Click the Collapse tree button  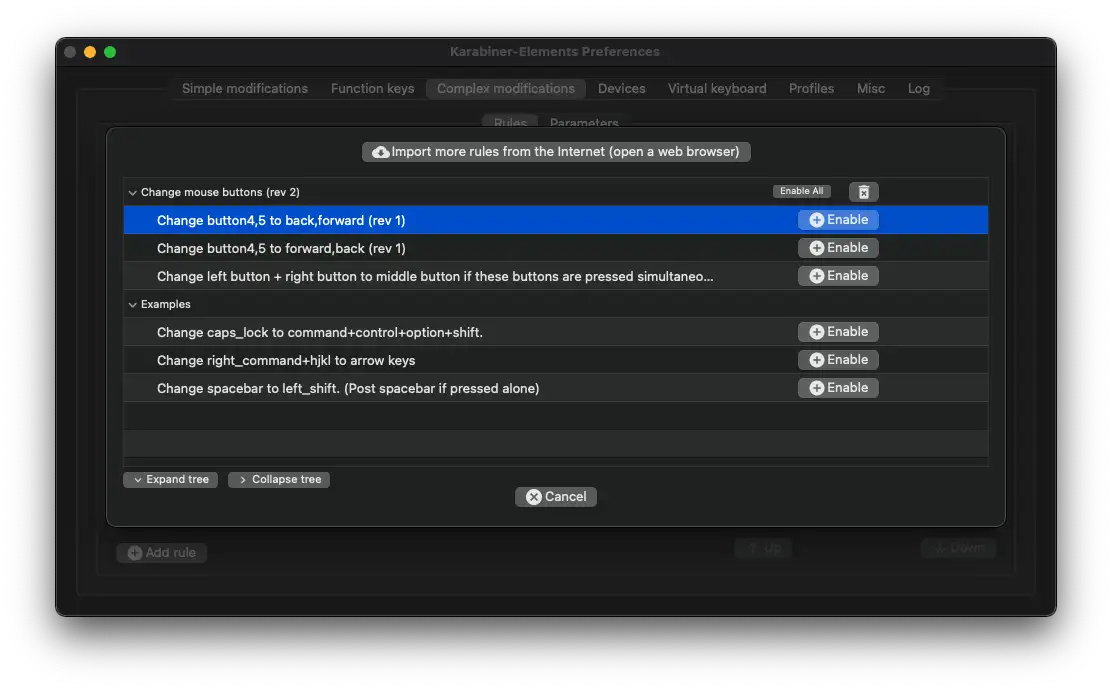[279, 480]
